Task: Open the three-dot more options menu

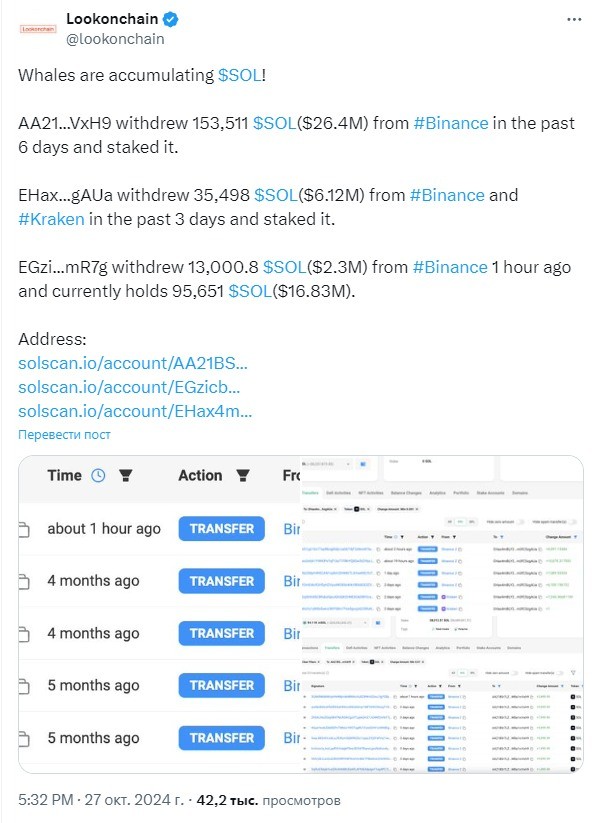Action: coord(574,19)
